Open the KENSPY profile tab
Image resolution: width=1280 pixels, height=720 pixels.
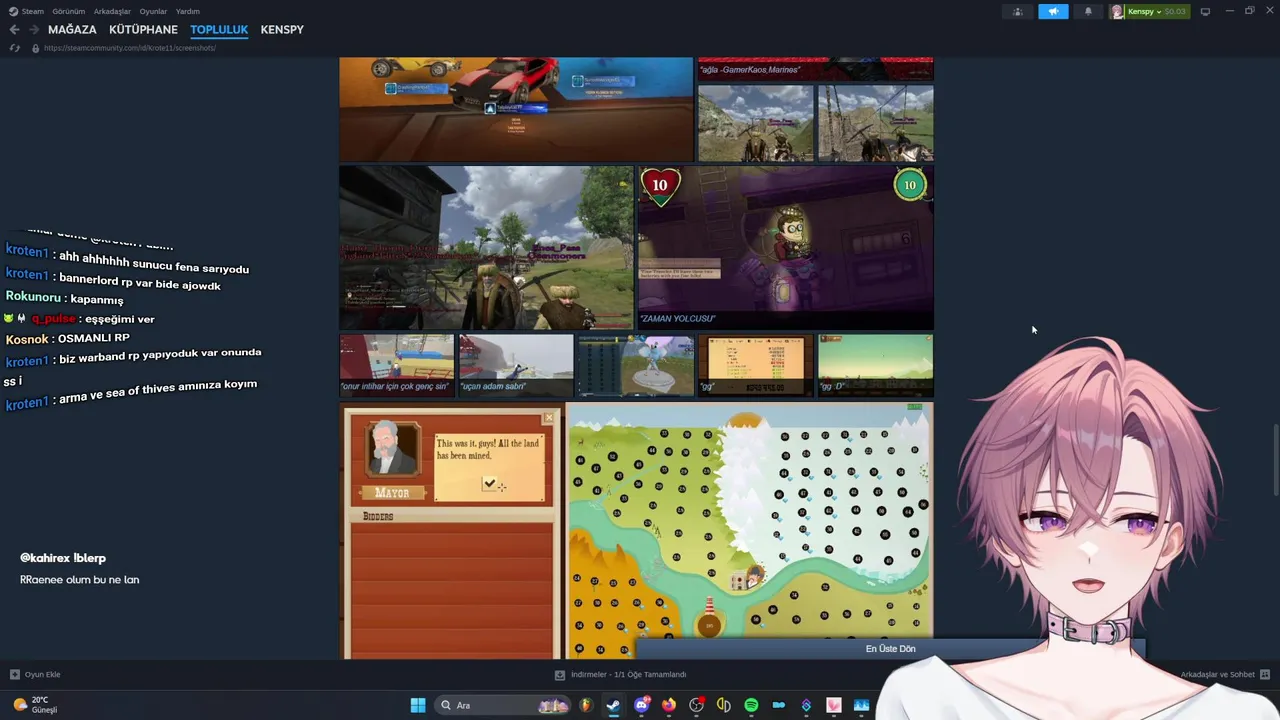click(x=282, y=30)
